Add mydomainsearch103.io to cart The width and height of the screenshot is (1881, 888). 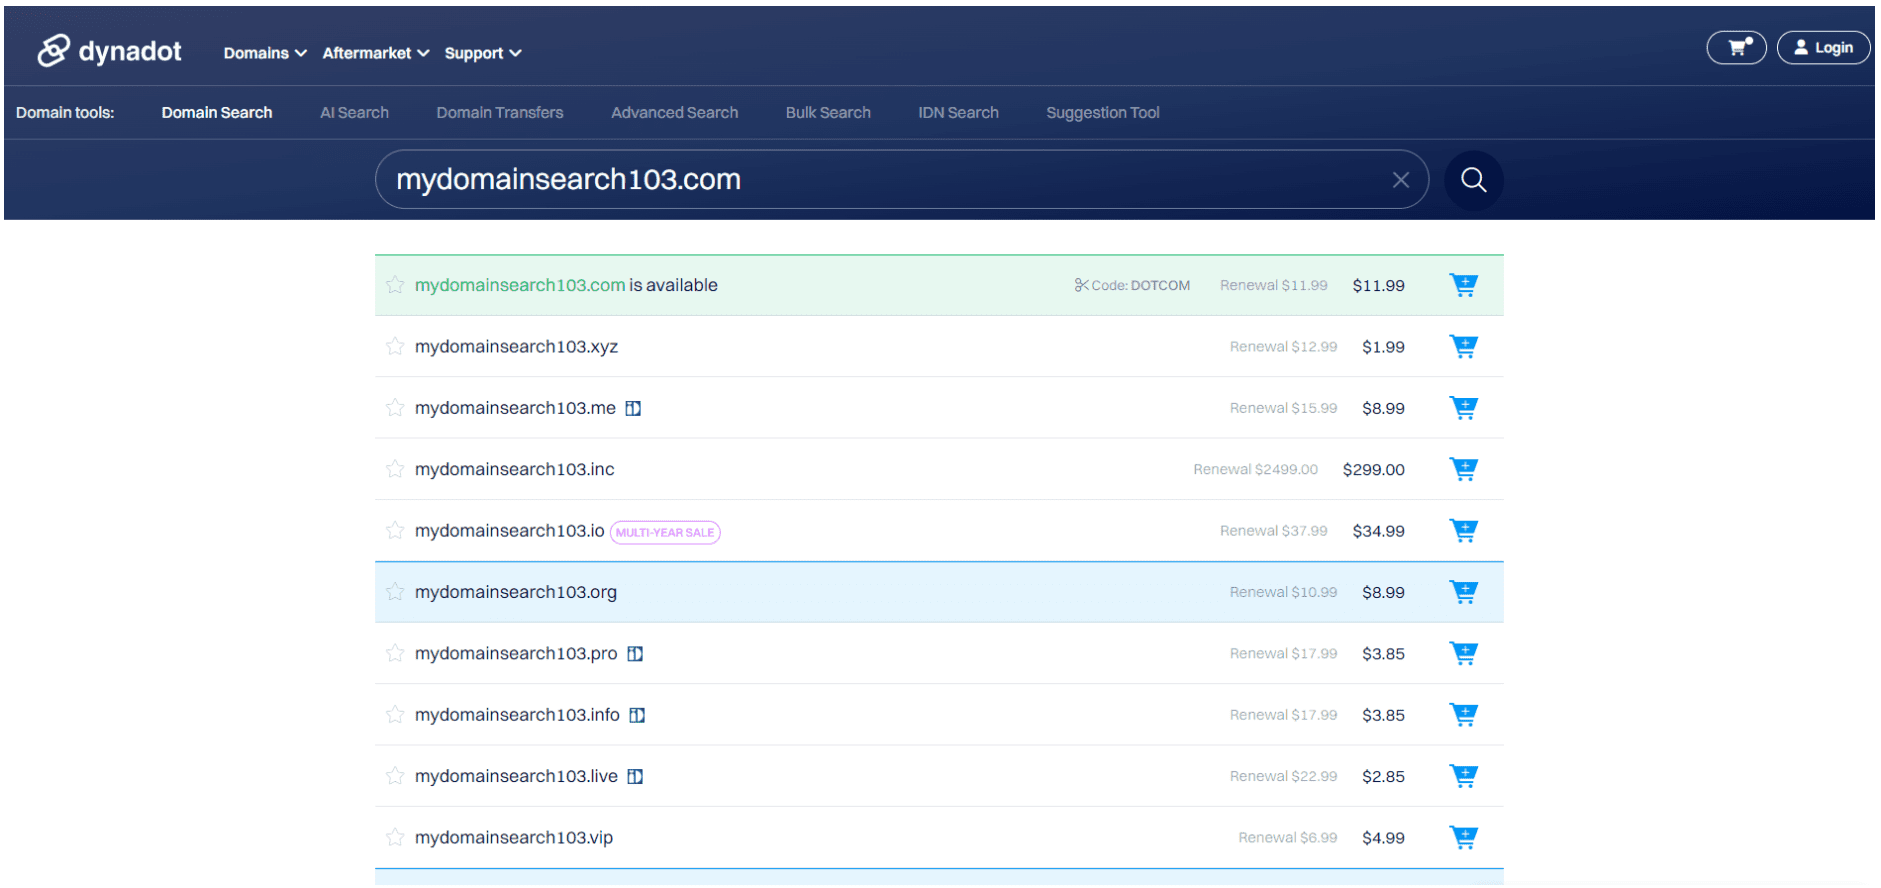1463,531
